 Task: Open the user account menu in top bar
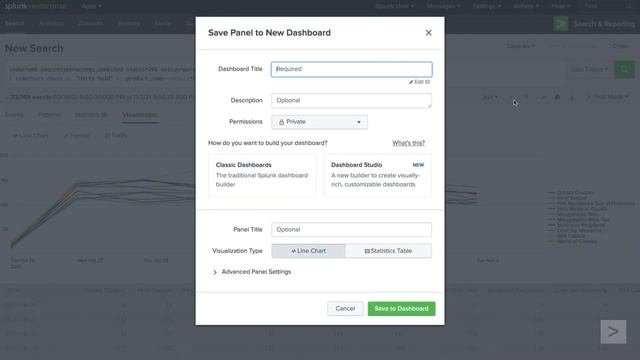(x=394, y=6)
